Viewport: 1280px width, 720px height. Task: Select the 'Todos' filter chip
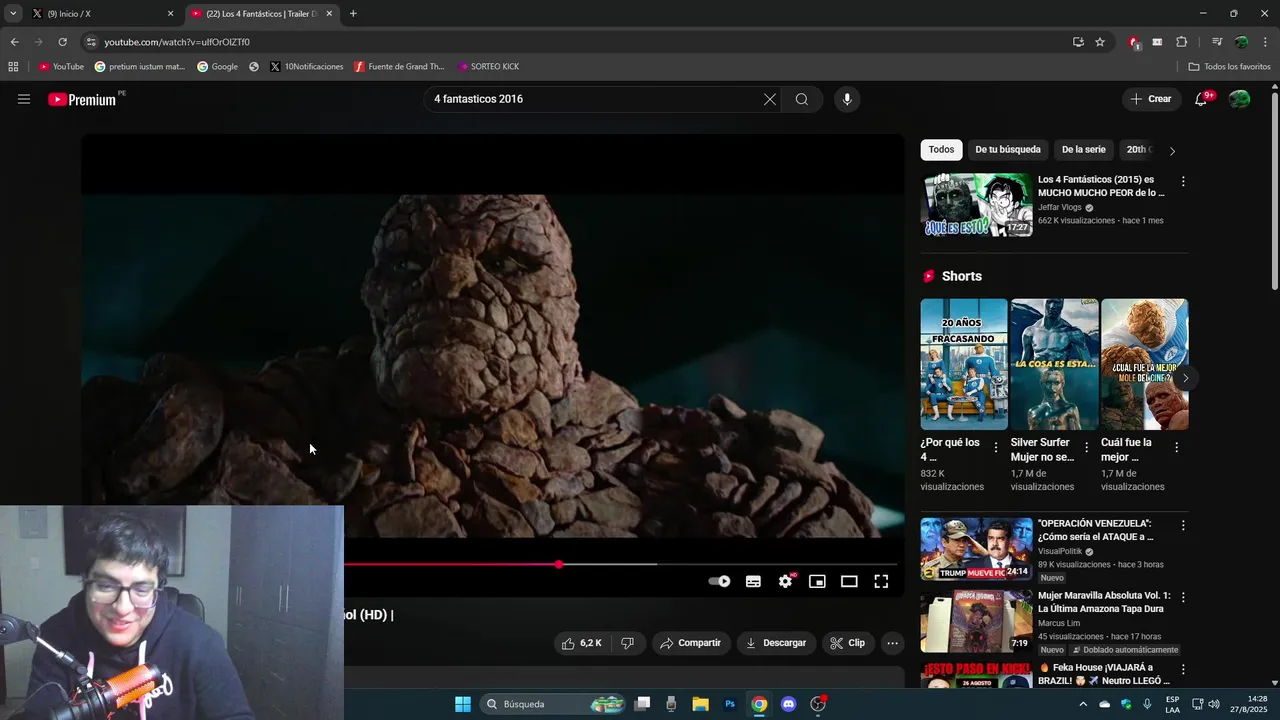(941, 150)
